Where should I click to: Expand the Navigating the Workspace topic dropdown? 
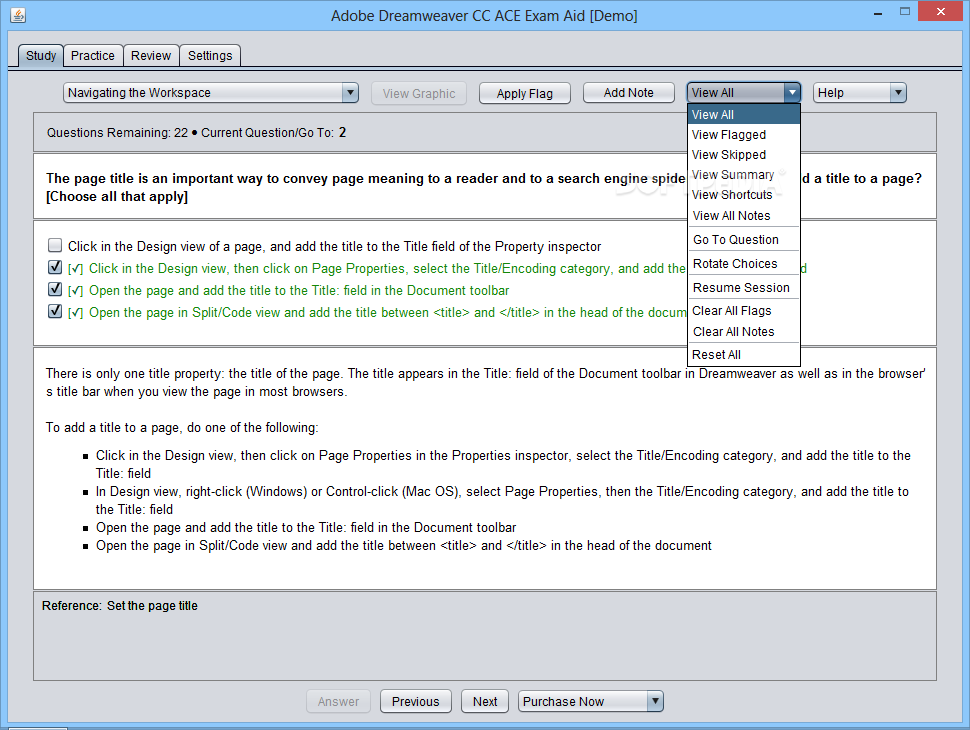[211, 93]
